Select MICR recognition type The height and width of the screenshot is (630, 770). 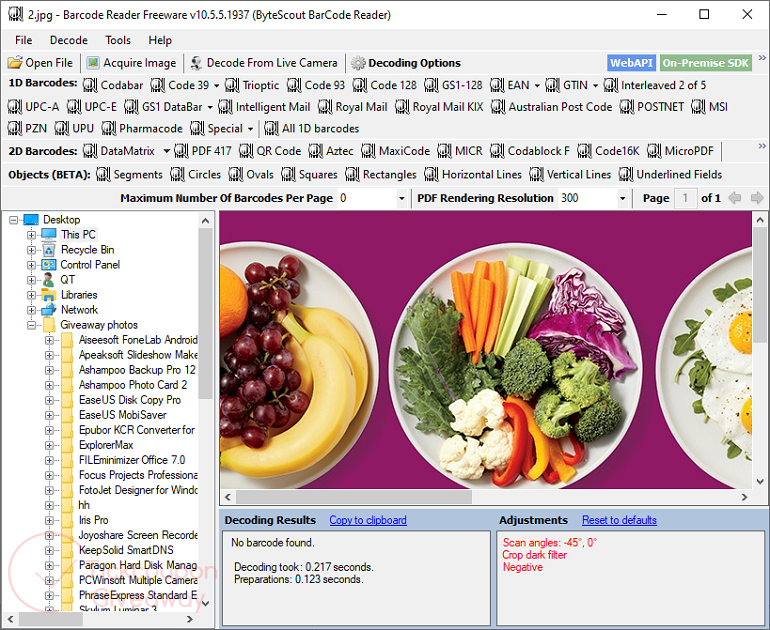pos(460,151)
